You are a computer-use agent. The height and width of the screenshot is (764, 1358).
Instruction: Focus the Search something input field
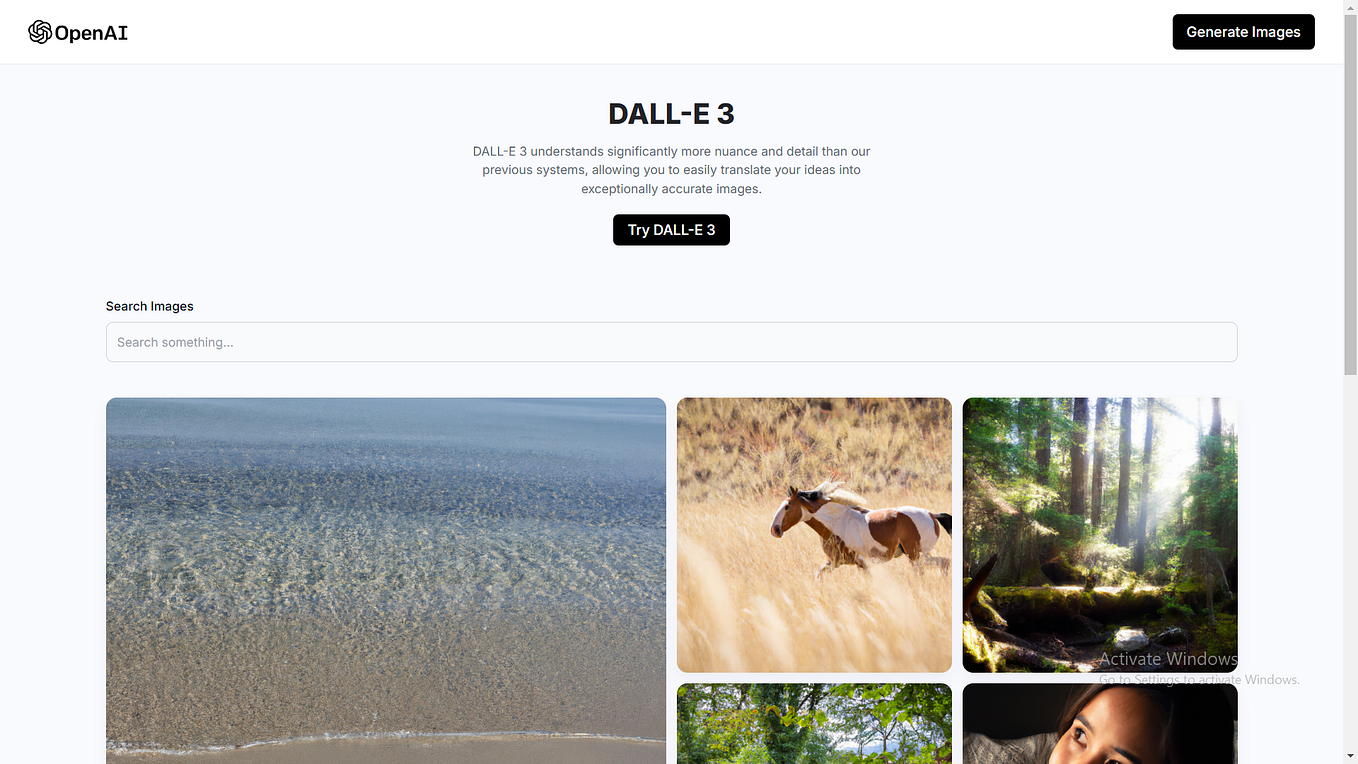pos(671,342)
